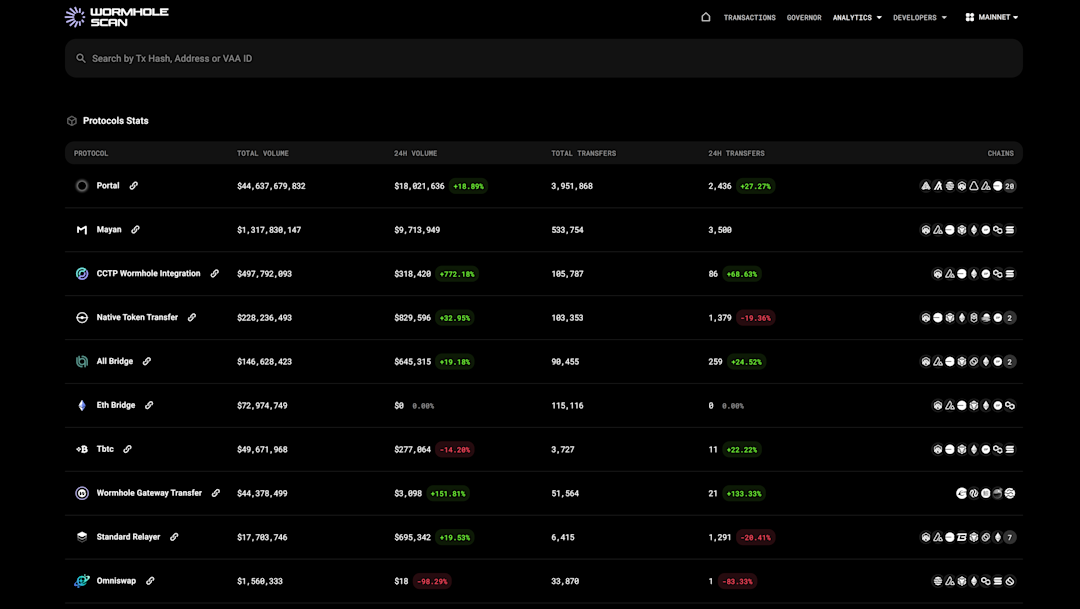The width and height of the screenshot is (1080, 609).
Task: Click the Protocols Stats cube icon
Action: pos(72,121)
